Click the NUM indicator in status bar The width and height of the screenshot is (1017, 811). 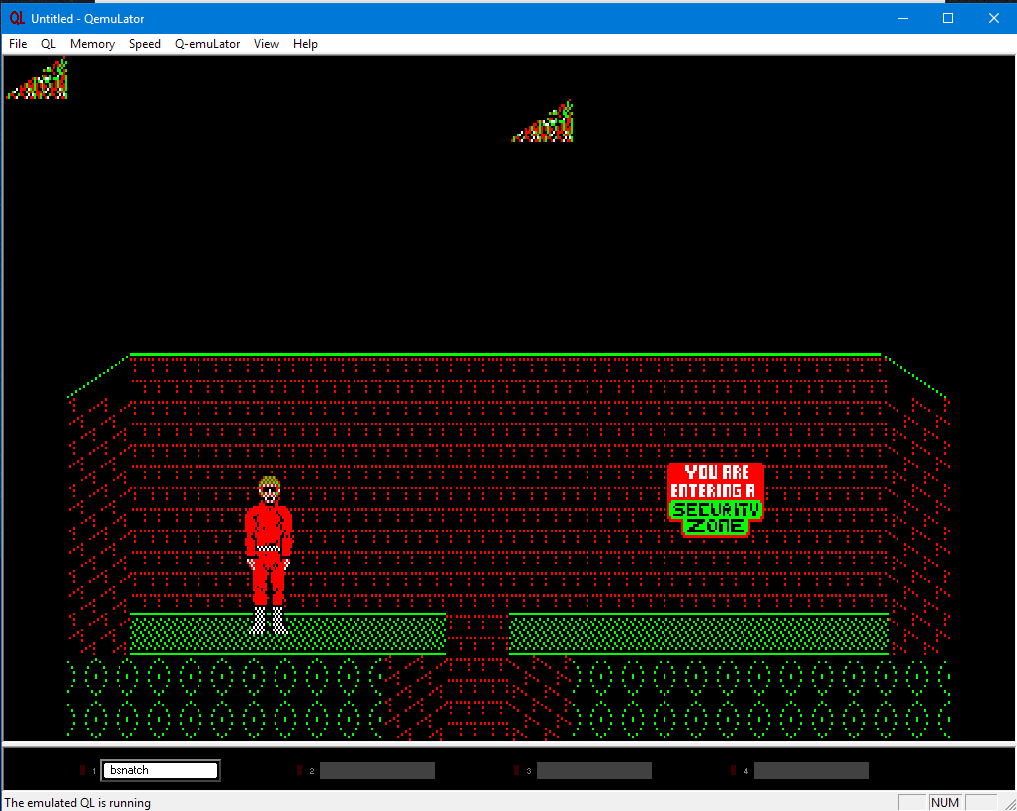tap(945, 803)
